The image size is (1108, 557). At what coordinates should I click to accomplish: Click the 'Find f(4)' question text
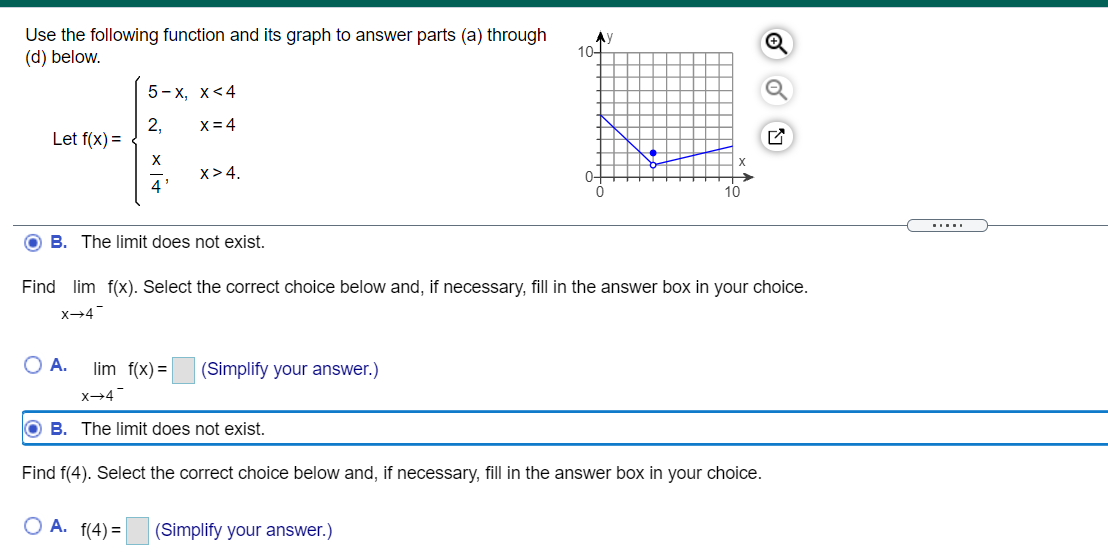[391, 474]
